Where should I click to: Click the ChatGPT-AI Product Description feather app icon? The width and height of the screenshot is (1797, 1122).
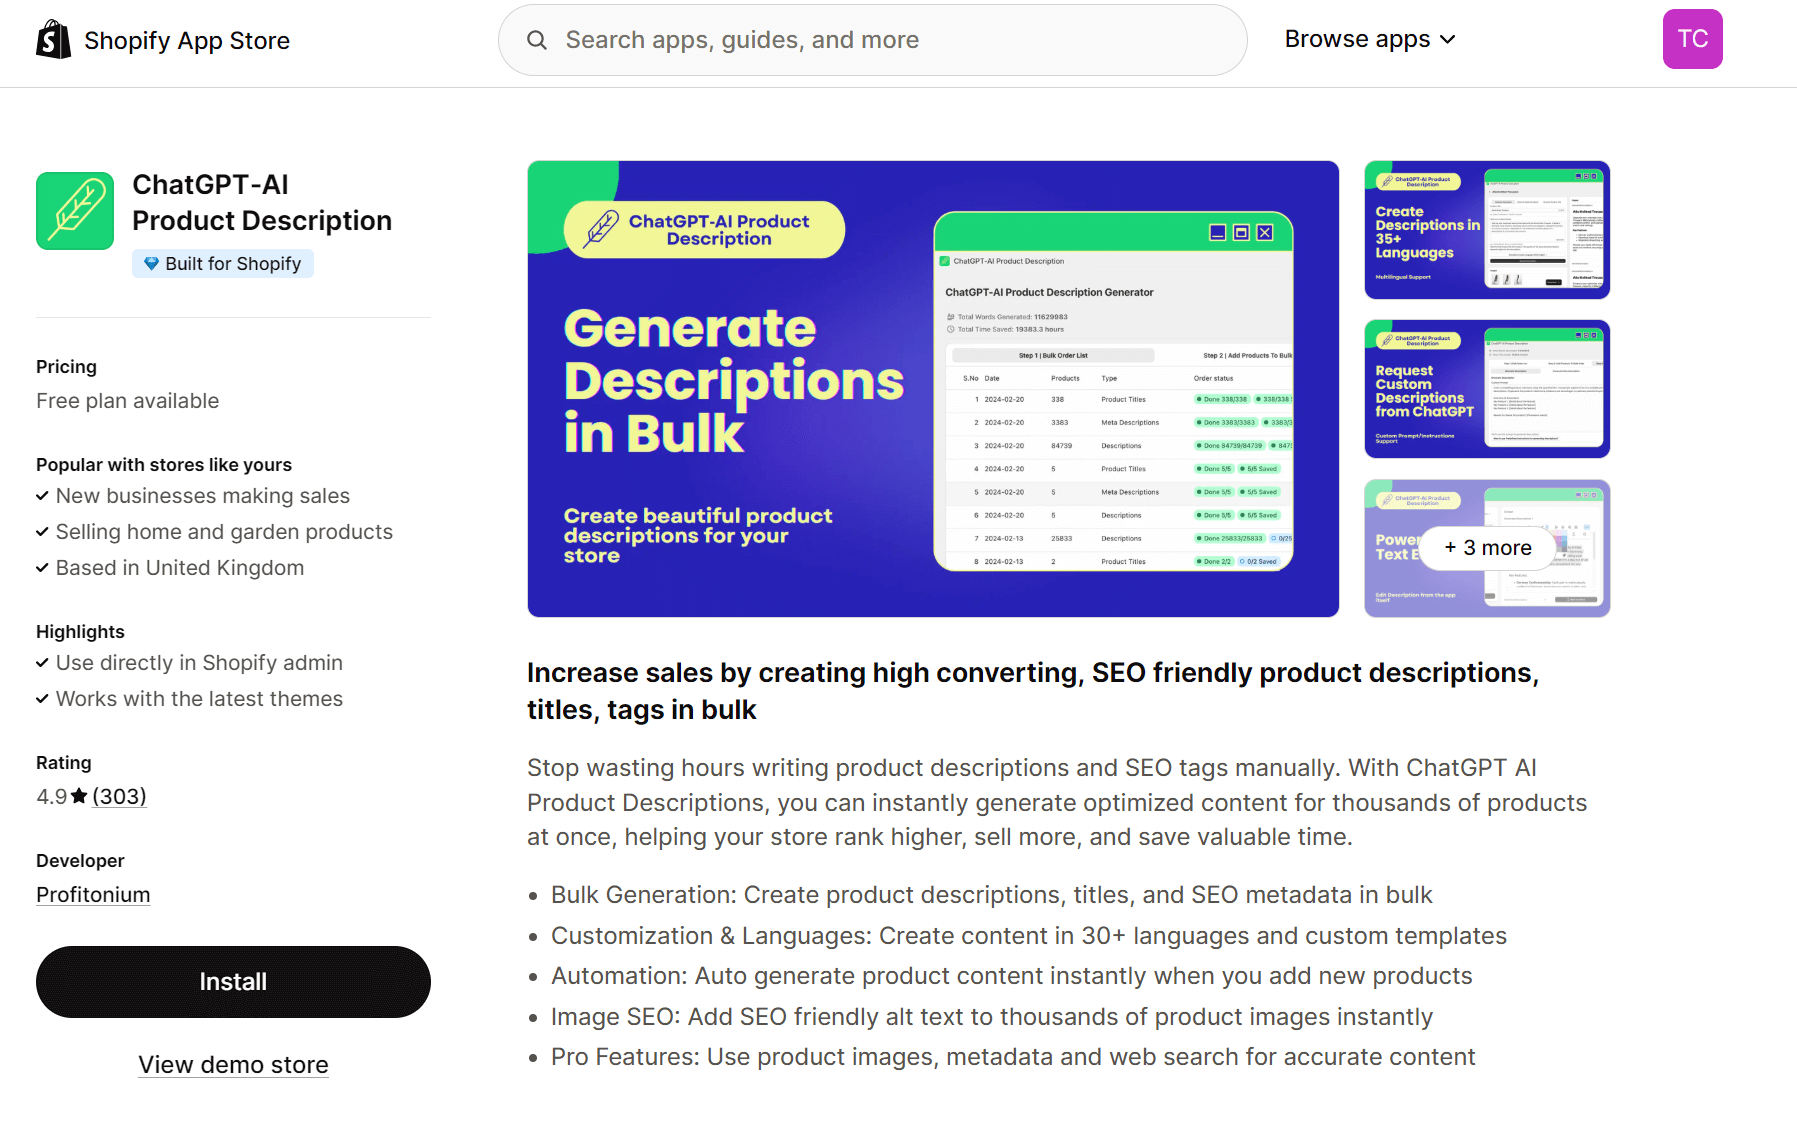pos(74,210)
